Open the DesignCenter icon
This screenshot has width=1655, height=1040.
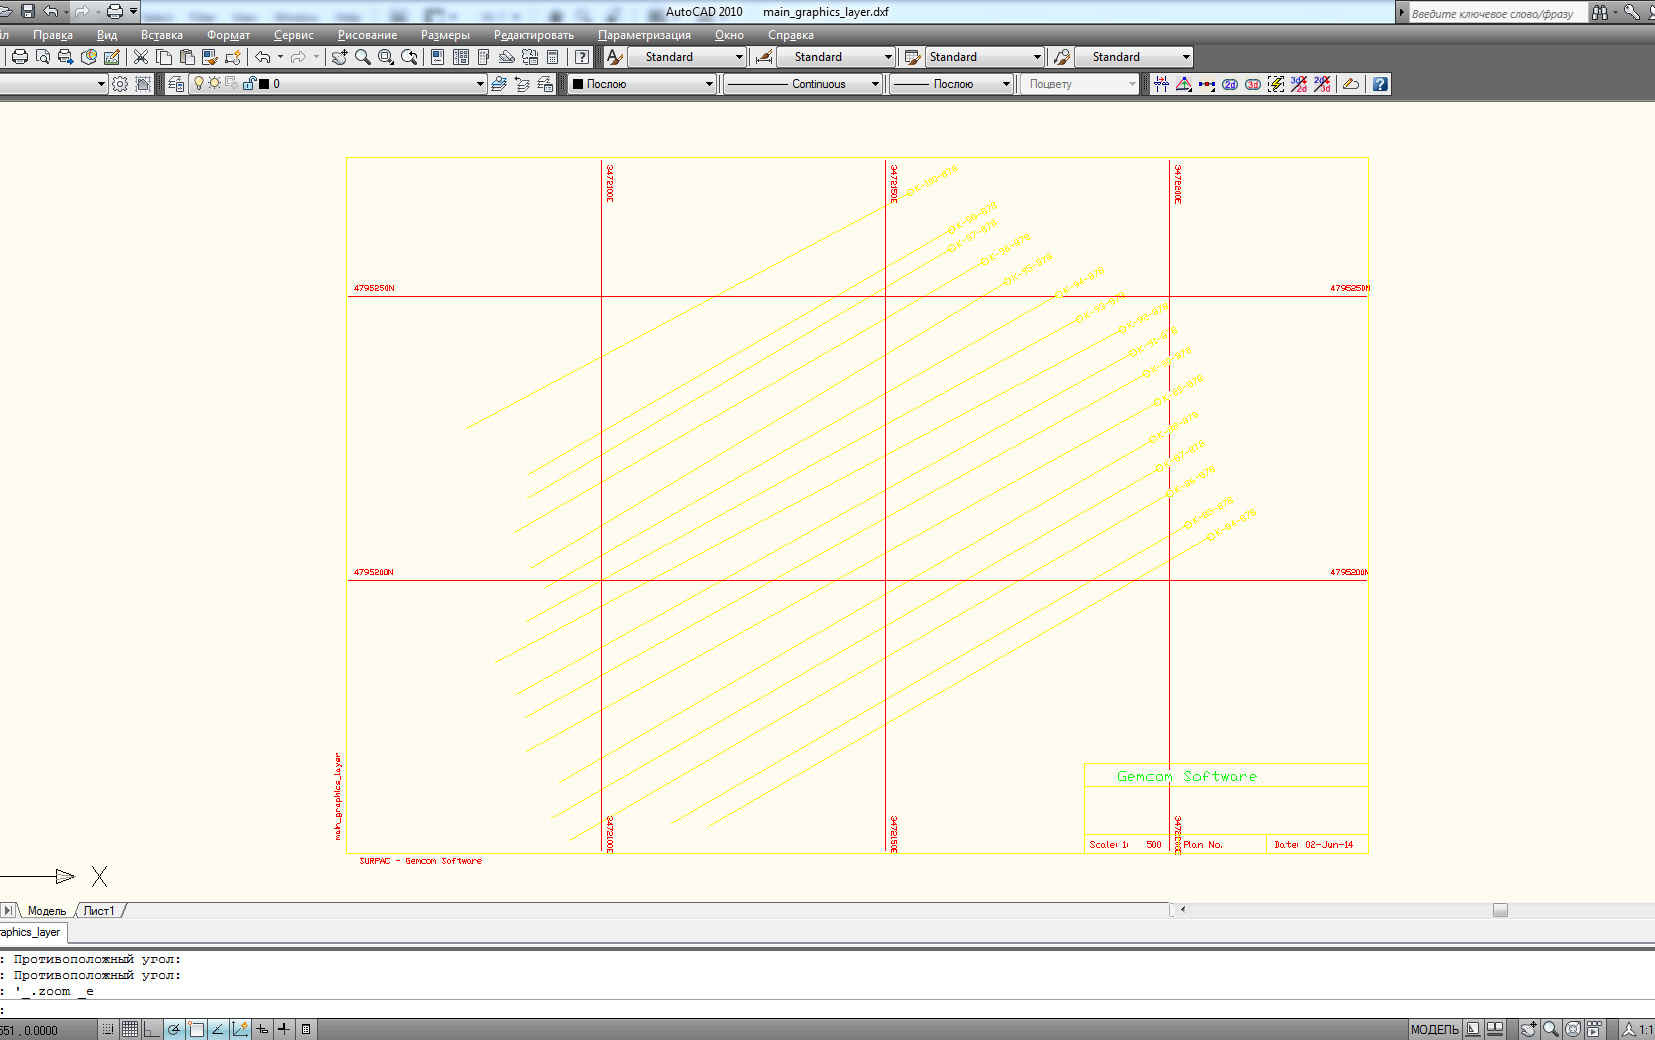click(x=461, y=57)
